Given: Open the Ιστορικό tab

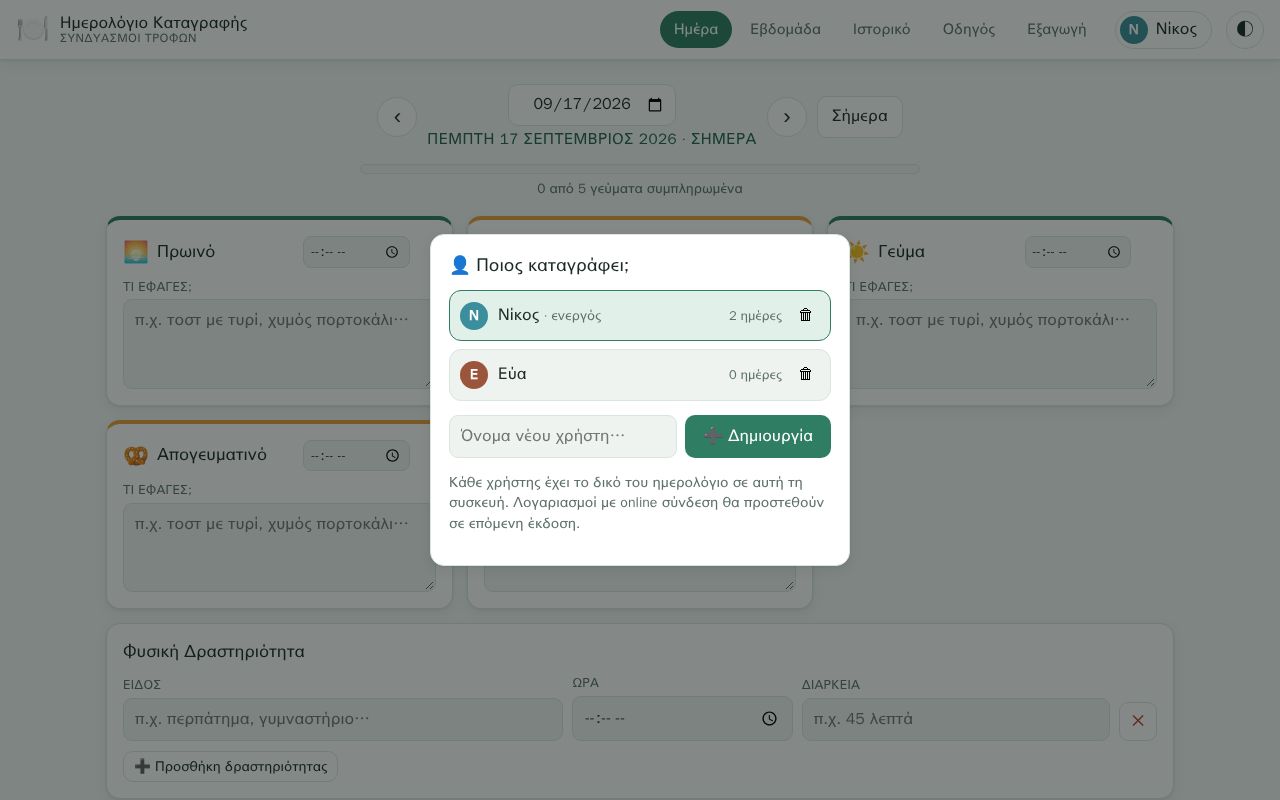Looking at the screenshot, I should [881, 29].
